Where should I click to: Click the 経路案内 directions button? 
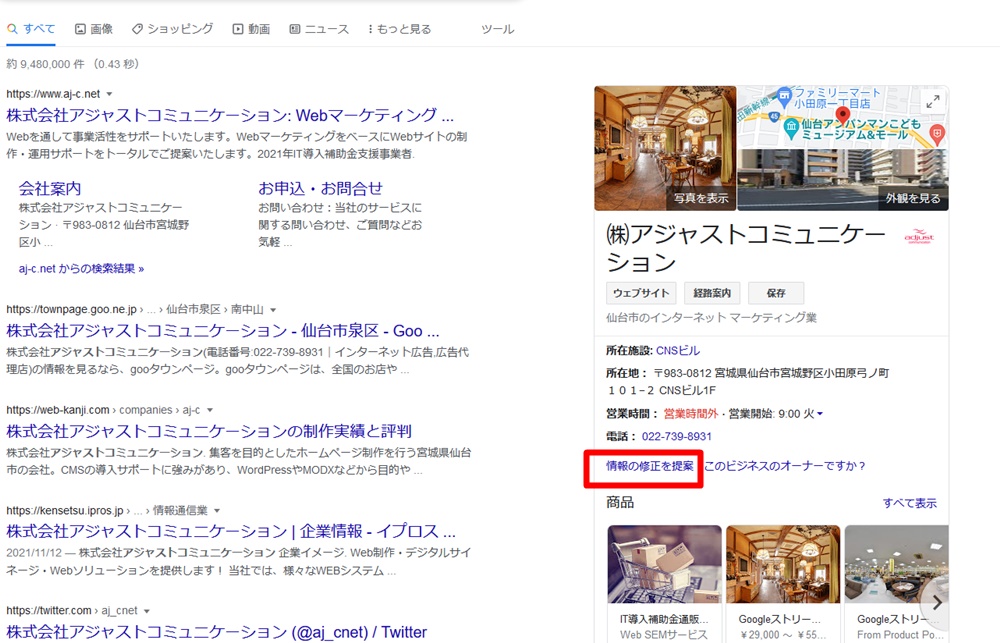point(712,293)
